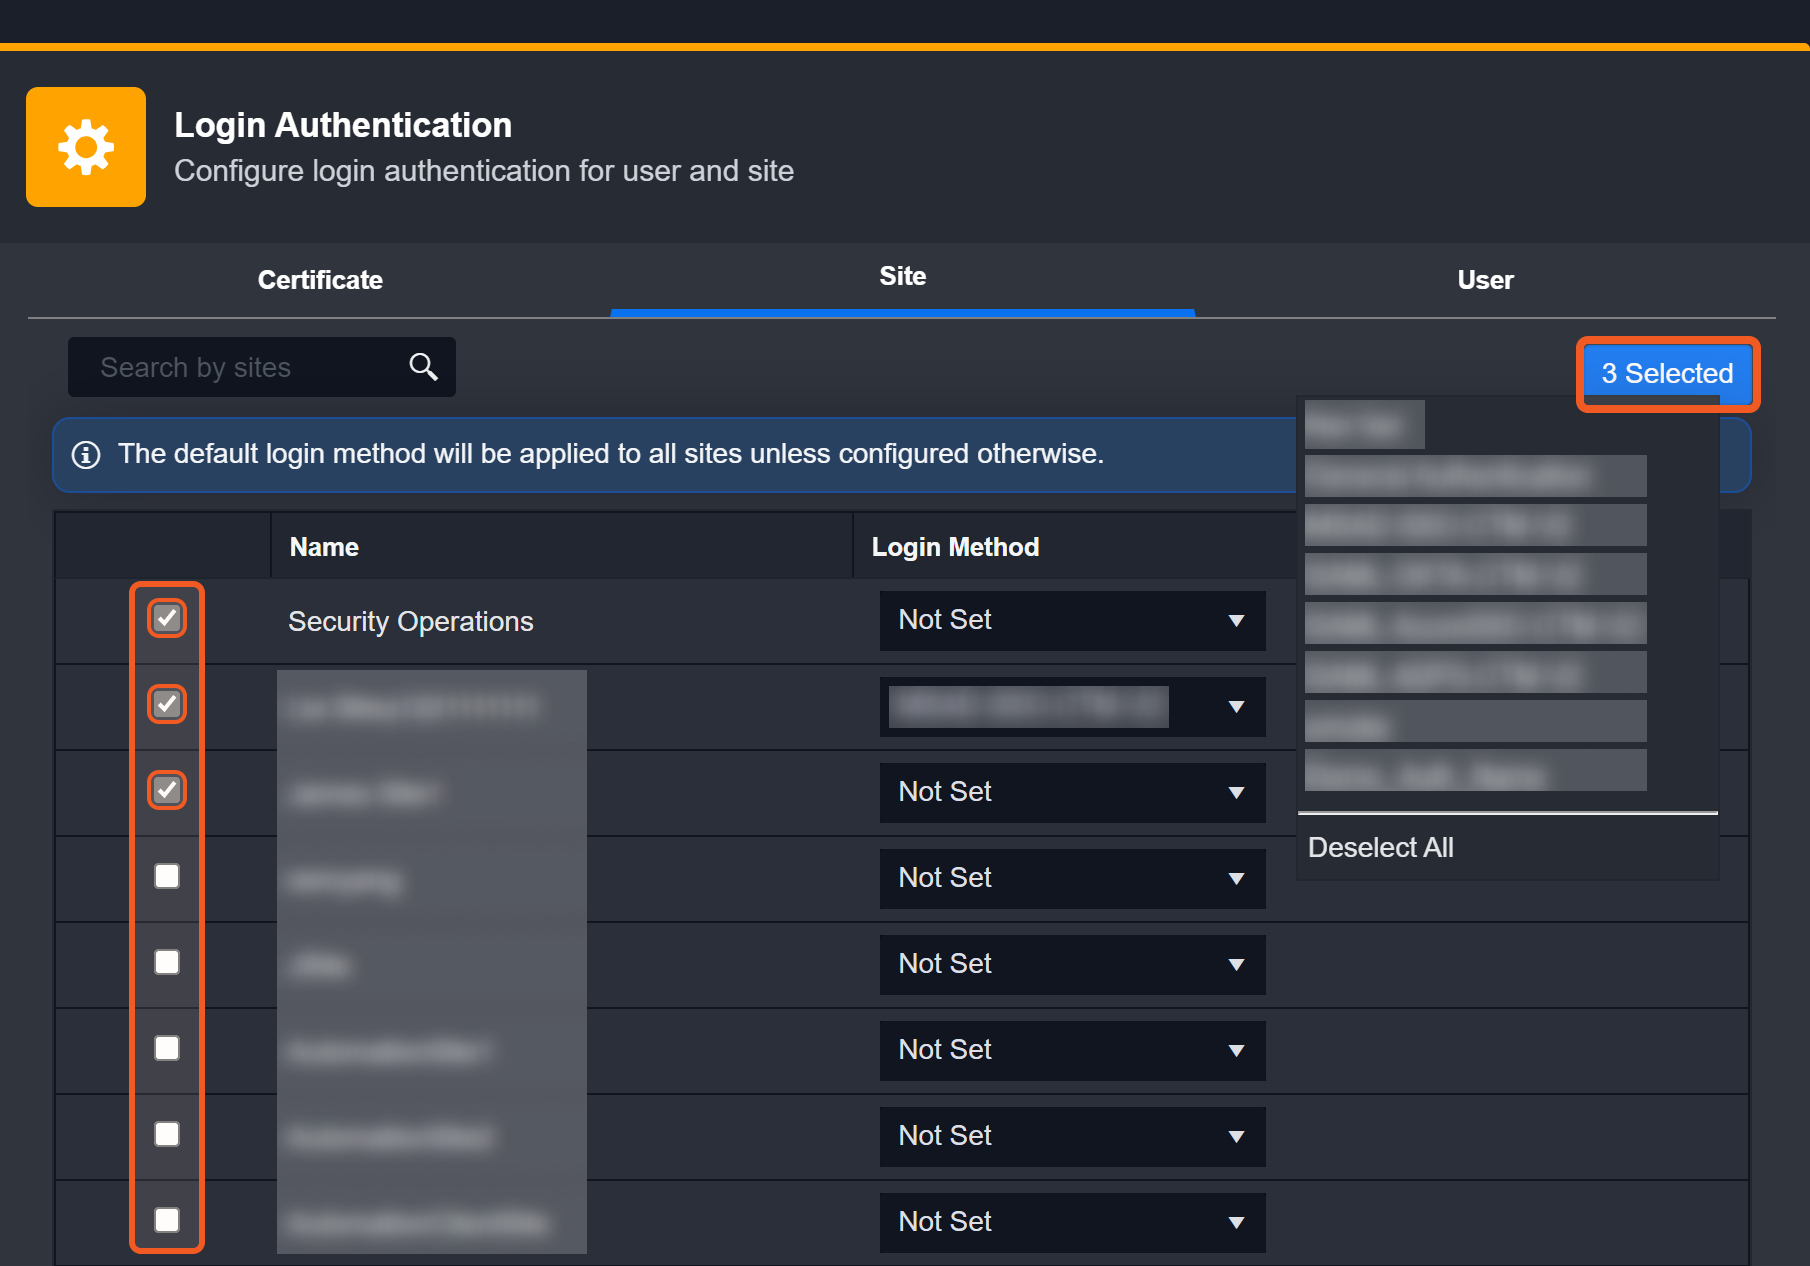The width and height of the screenshot is (1810, 1266).
Task: Choose Deselect All from the menu
Action: [x=1380, y=848]
